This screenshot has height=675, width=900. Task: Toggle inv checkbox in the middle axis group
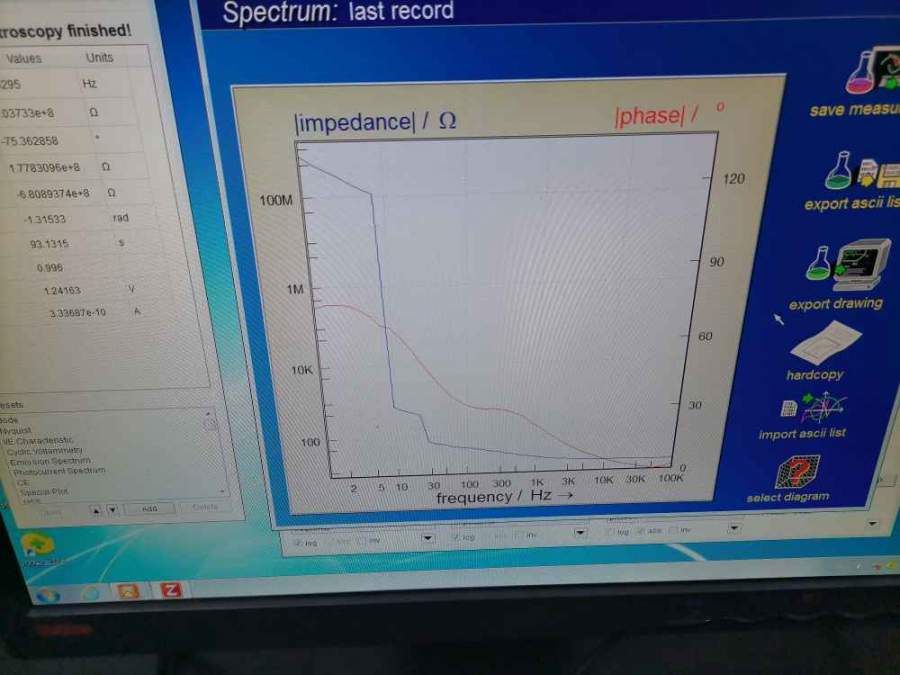tap(519, 536)
